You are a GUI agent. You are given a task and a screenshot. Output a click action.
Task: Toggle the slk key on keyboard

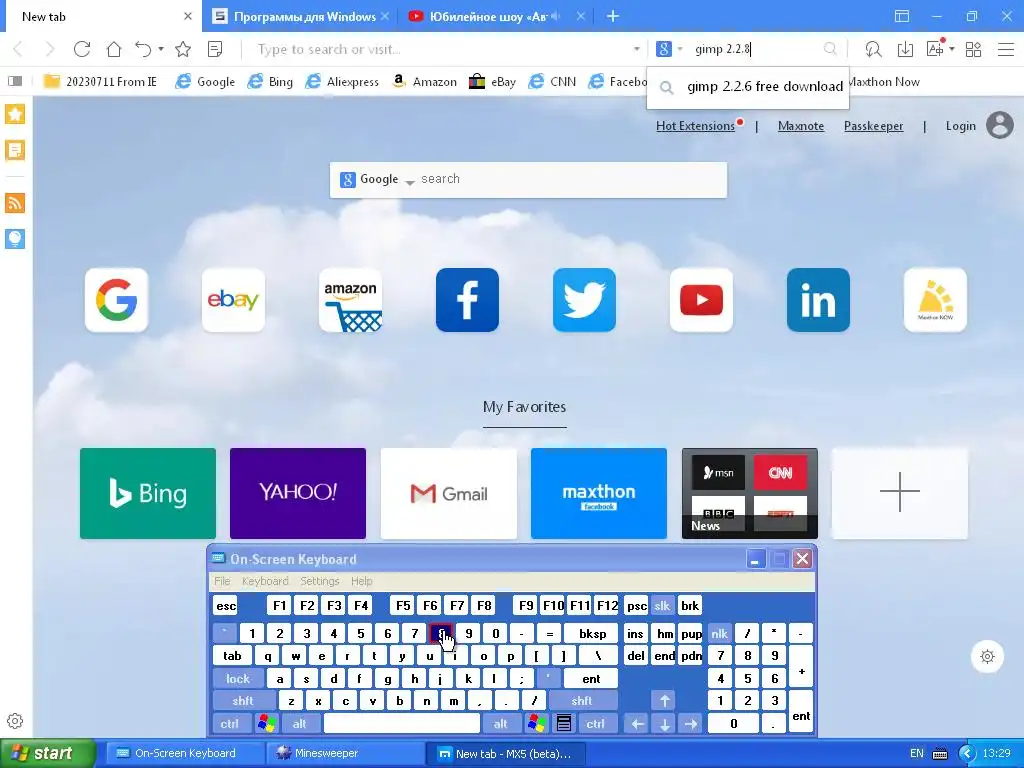662,605
